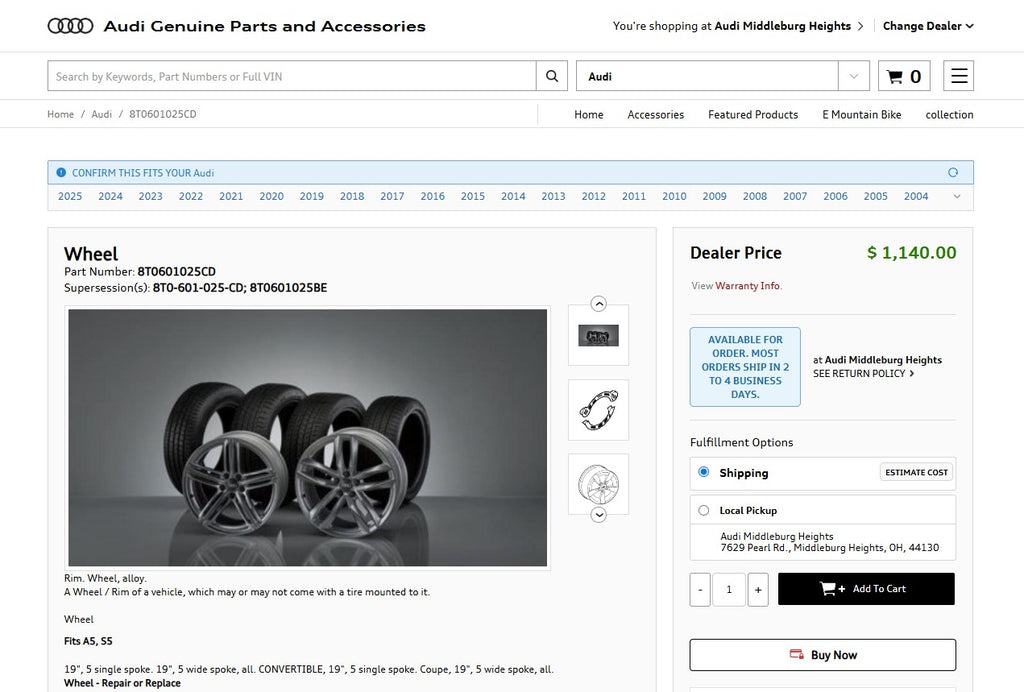Select model year 2014

(x=513, y=197)
